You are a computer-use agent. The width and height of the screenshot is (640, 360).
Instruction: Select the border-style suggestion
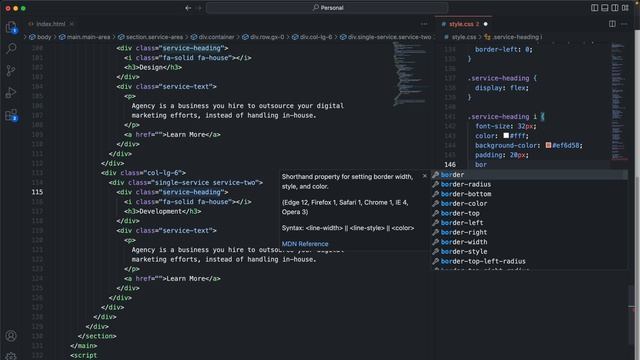pos(529,251)
